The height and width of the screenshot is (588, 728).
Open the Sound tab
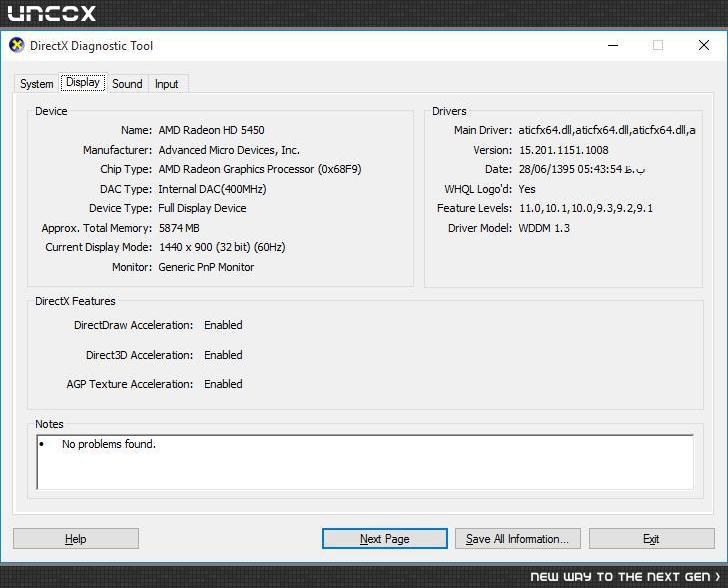pos(127,84)
